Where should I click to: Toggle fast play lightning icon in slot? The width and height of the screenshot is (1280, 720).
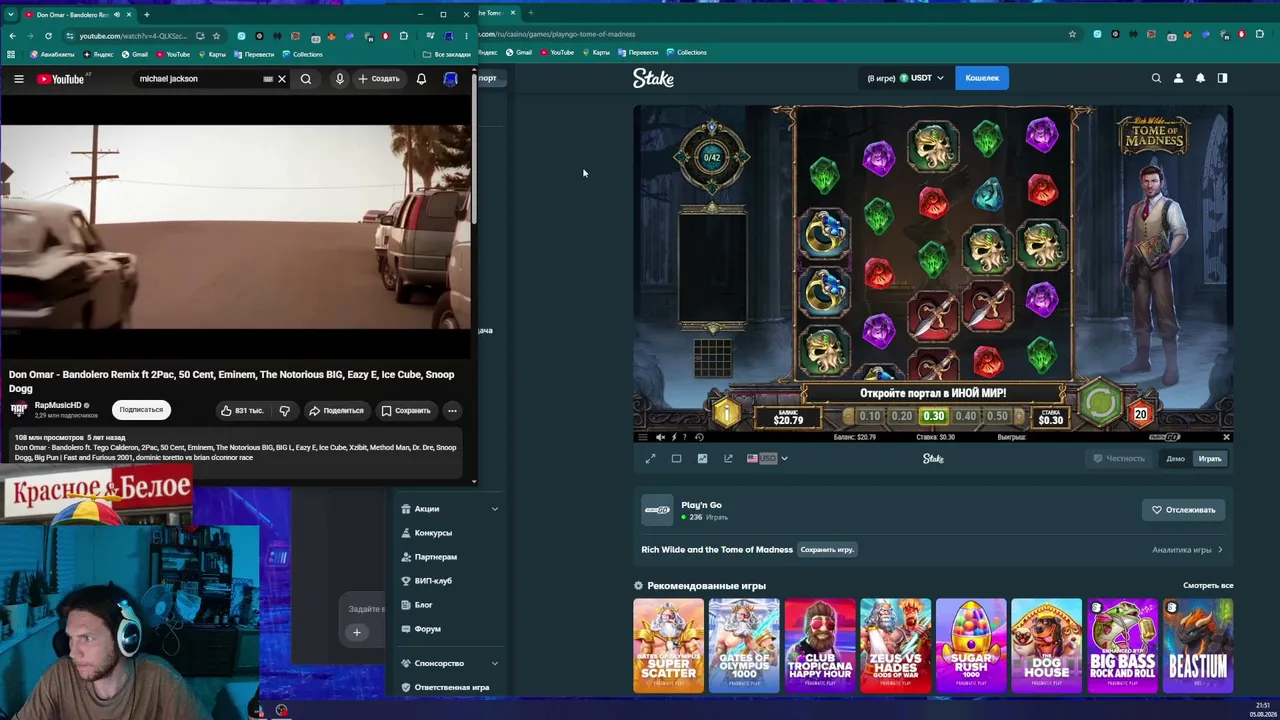pyautogui.click(x=673, y=437)
